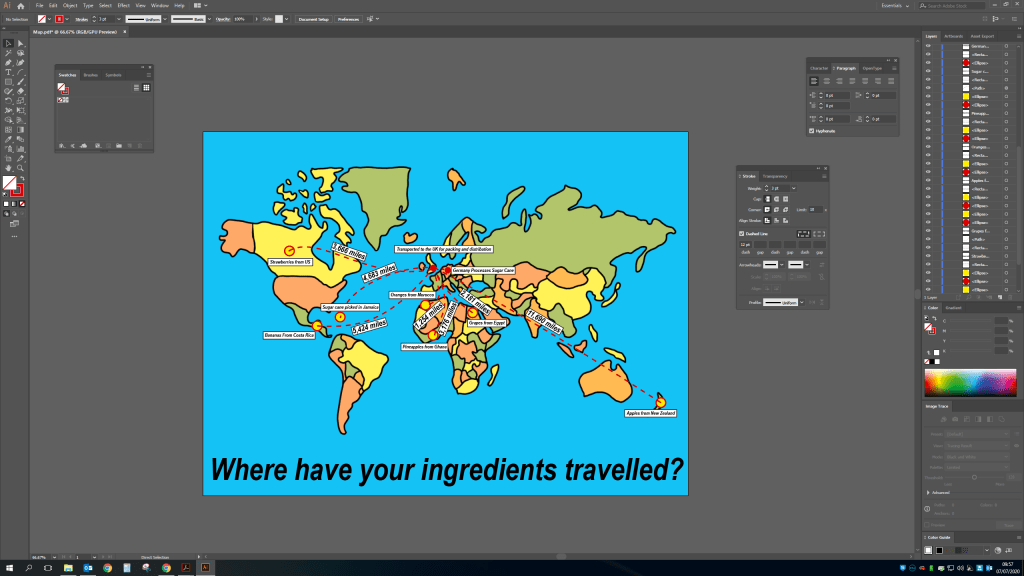Select the Rectangle tool

point(8,82)
